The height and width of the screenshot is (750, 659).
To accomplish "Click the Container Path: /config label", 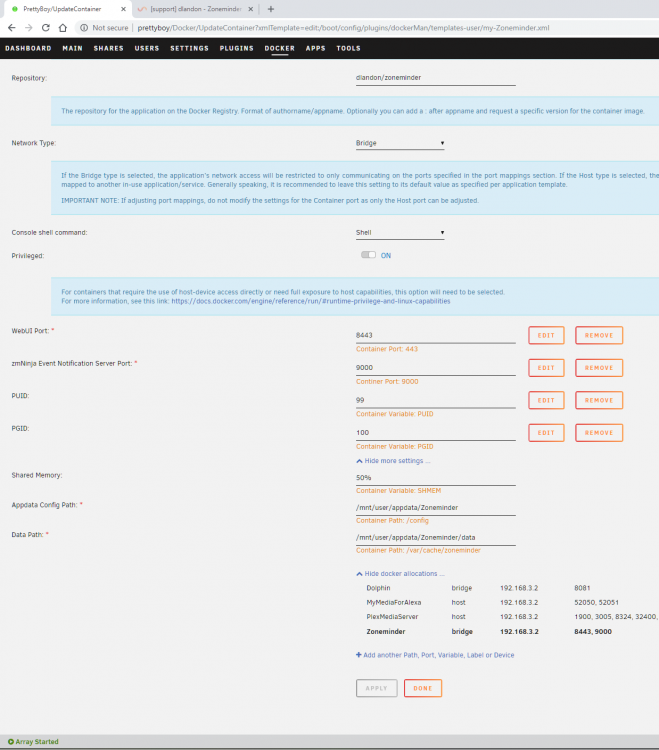I will click(x=392, y=520).
